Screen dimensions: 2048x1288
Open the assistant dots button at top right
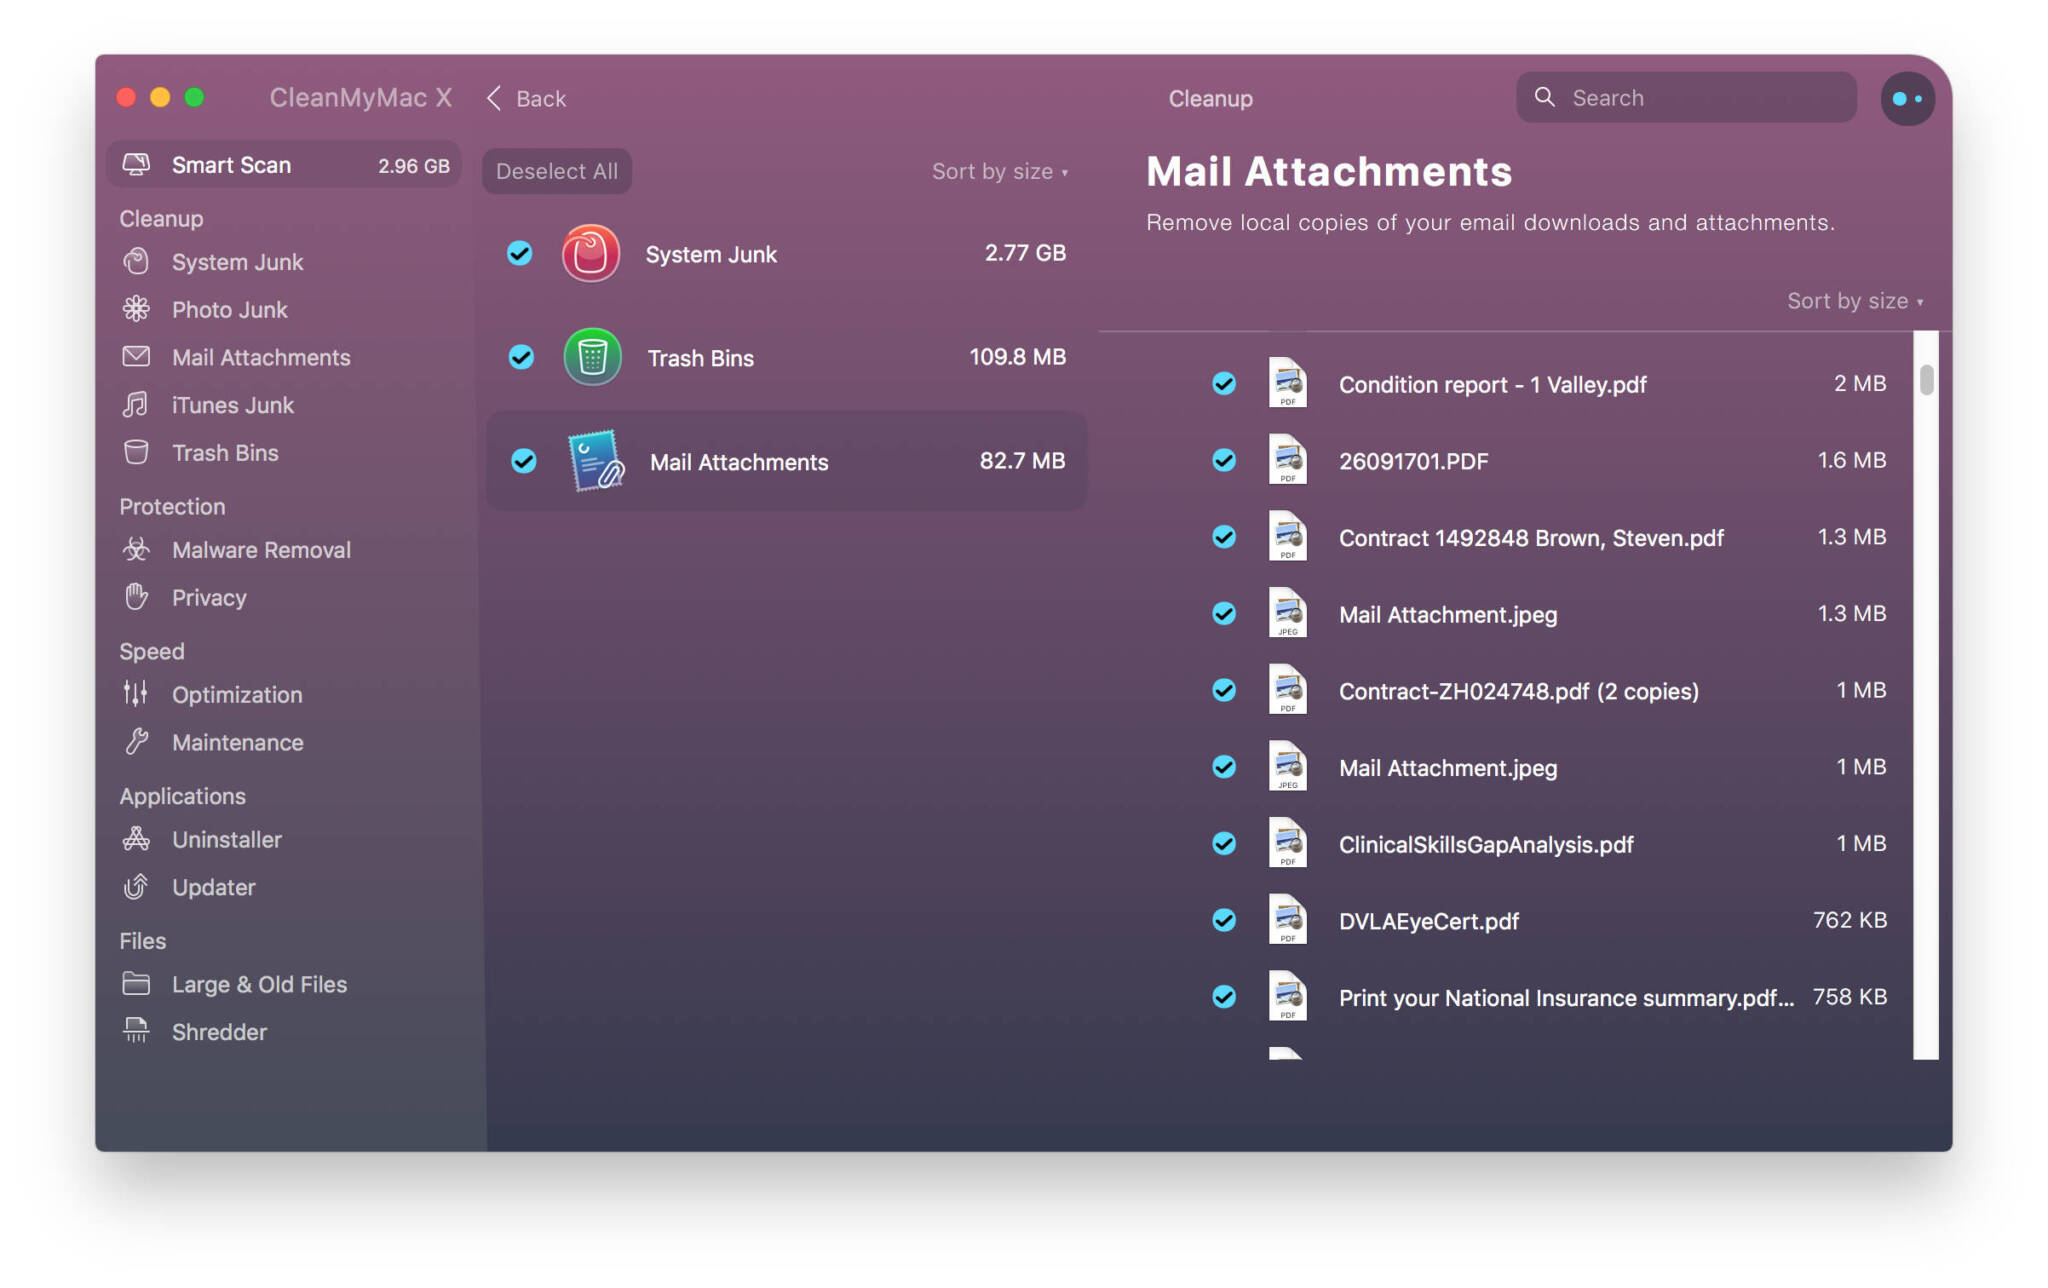click(x=1908, y=98)
